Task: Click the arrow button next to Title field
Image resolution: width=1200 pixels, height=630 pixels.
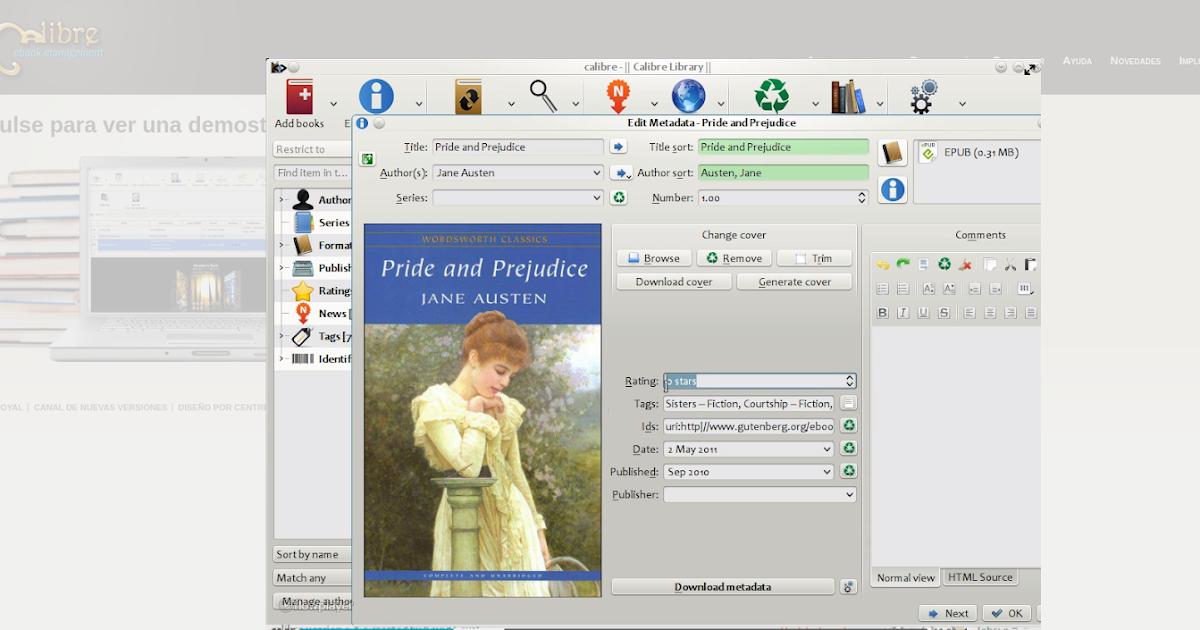Action: pos(619,147)
